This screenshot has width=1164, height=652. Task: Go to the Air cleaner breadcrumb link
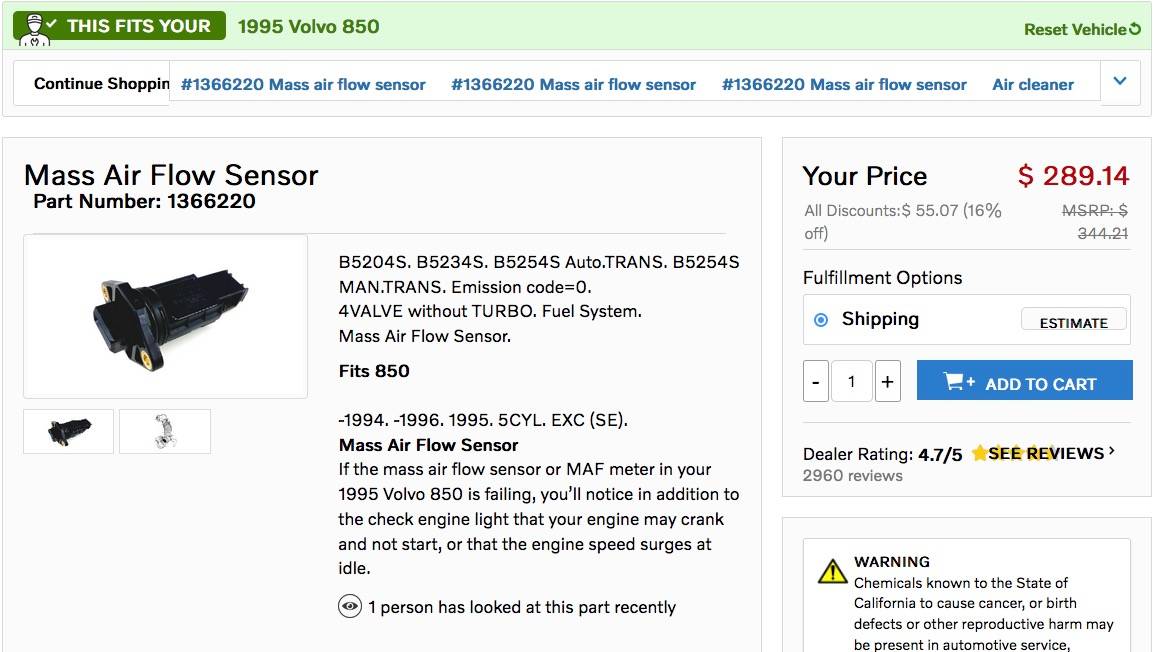coord(1033,85)
